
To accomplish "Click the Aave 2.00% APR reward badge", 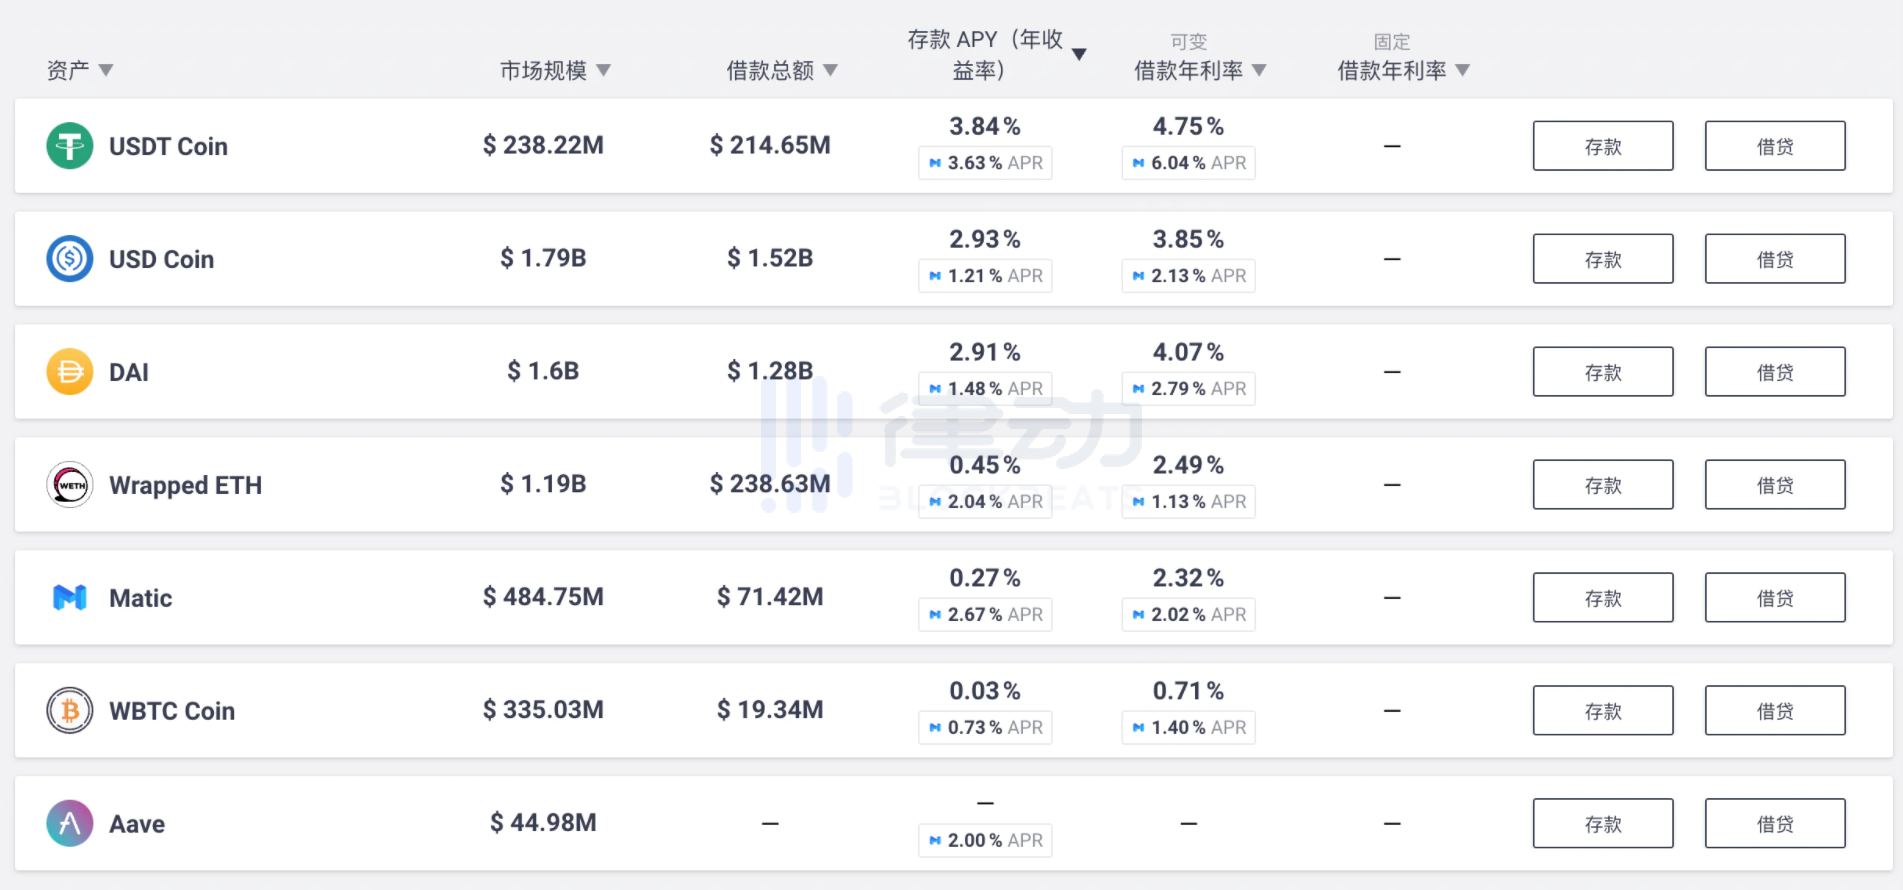I will pyautogui.click(x=985, y=841).
